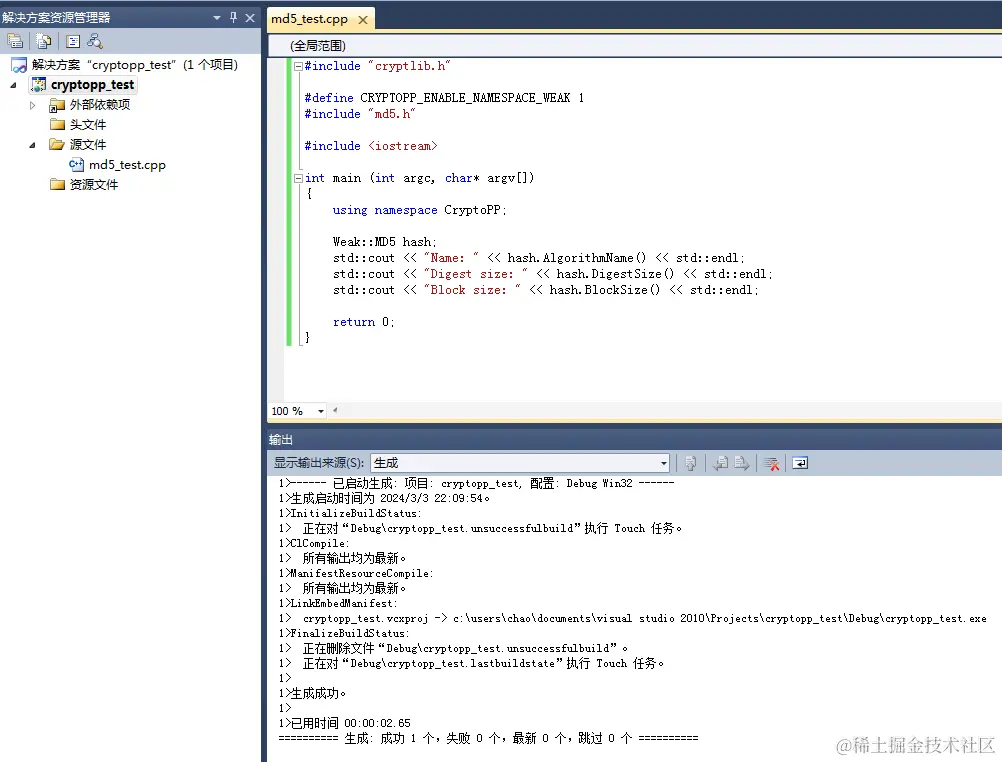Image resolution: width=1002 pixels, height=762 pixels.
Task: Switch to the md5_test.cpp tab
Action: tap(310, 17)
